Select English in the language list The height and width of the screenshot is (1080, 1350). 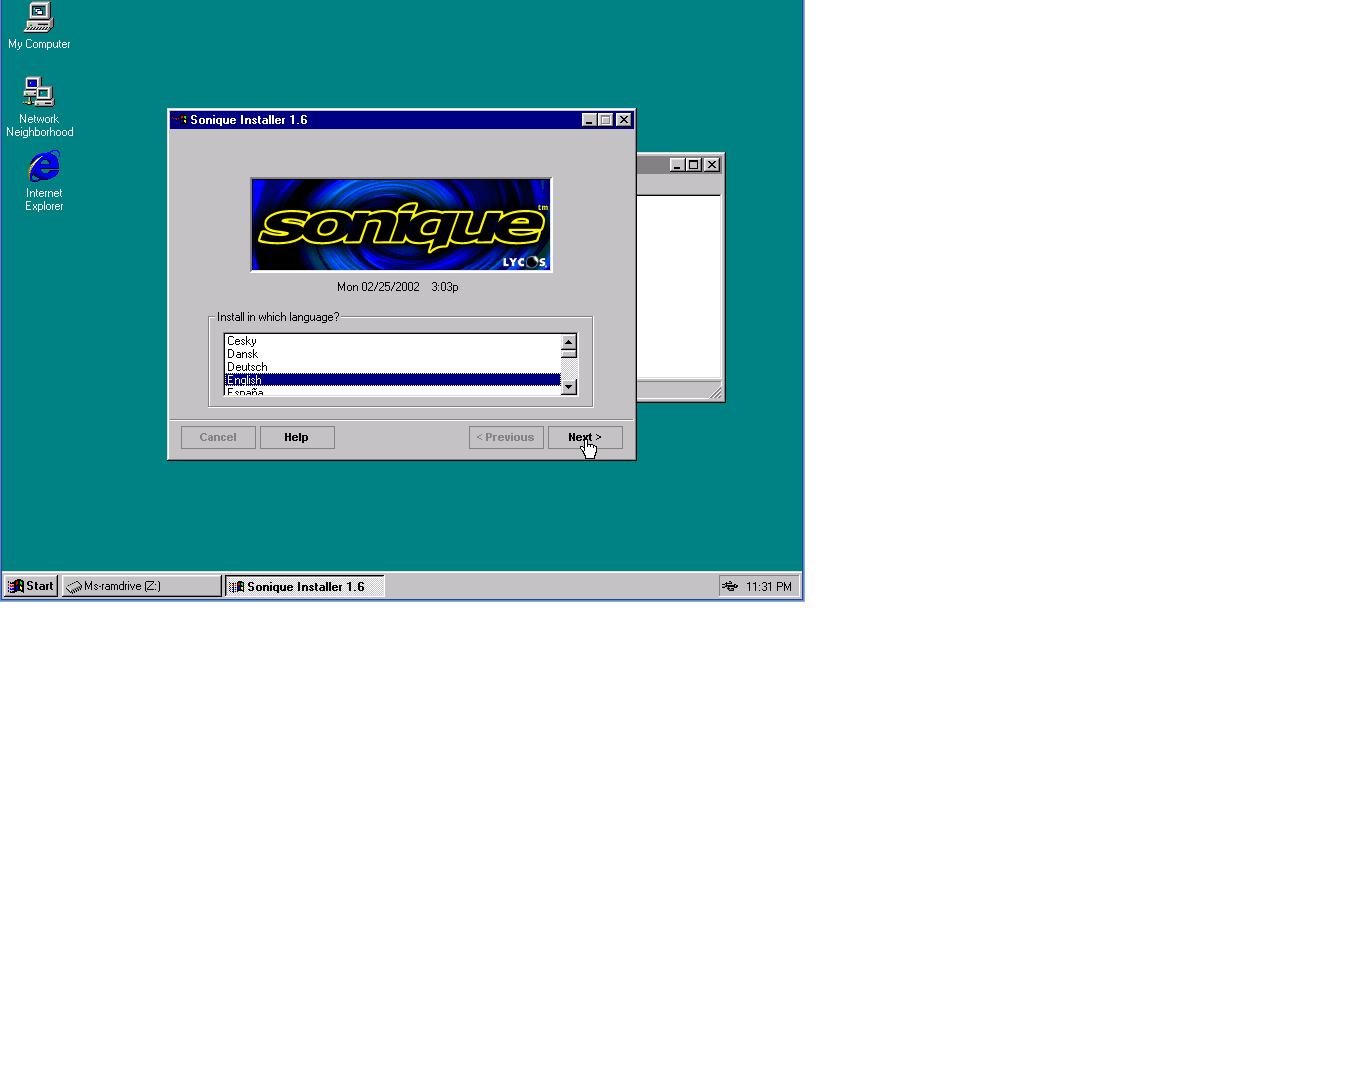click(x=392, y=380)
